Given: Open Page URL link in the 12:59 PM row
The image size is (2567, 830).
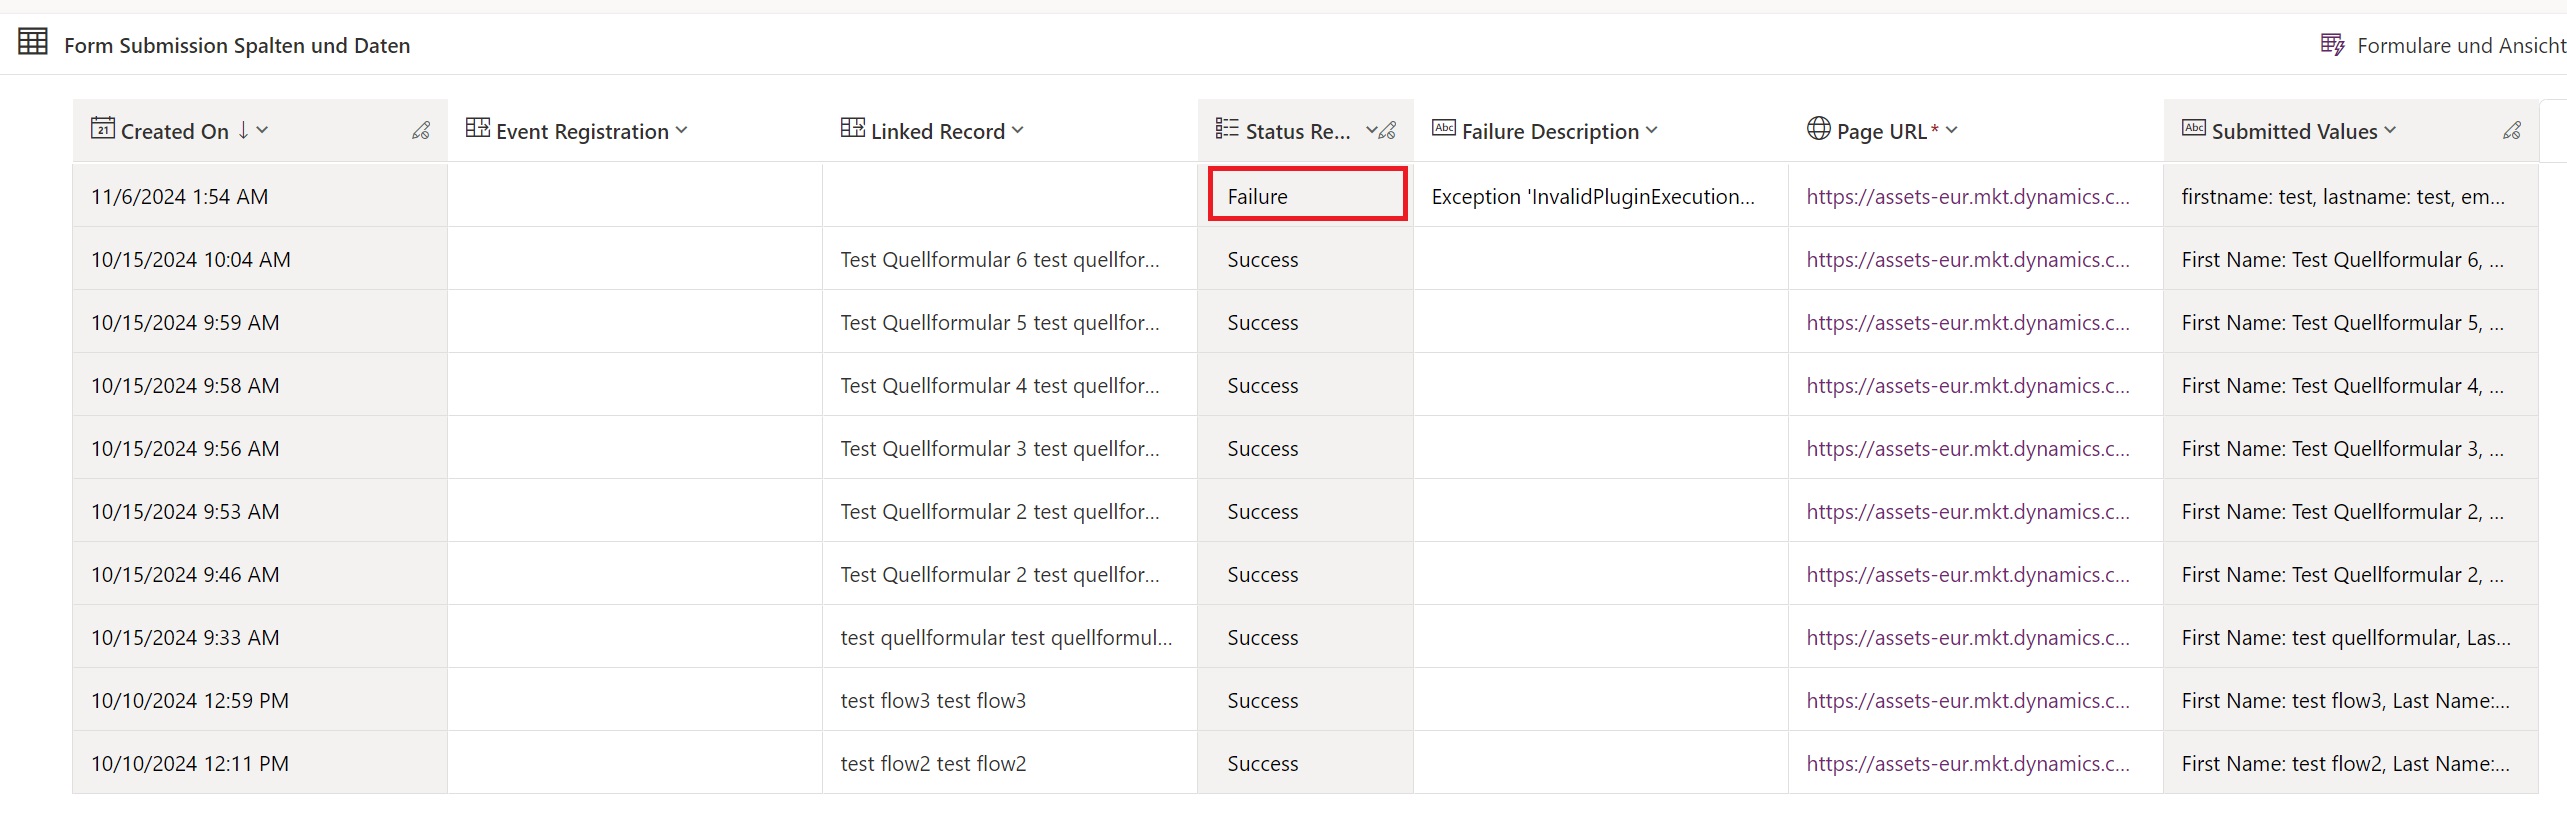Looking at the screenshot, I should 1967,701.
